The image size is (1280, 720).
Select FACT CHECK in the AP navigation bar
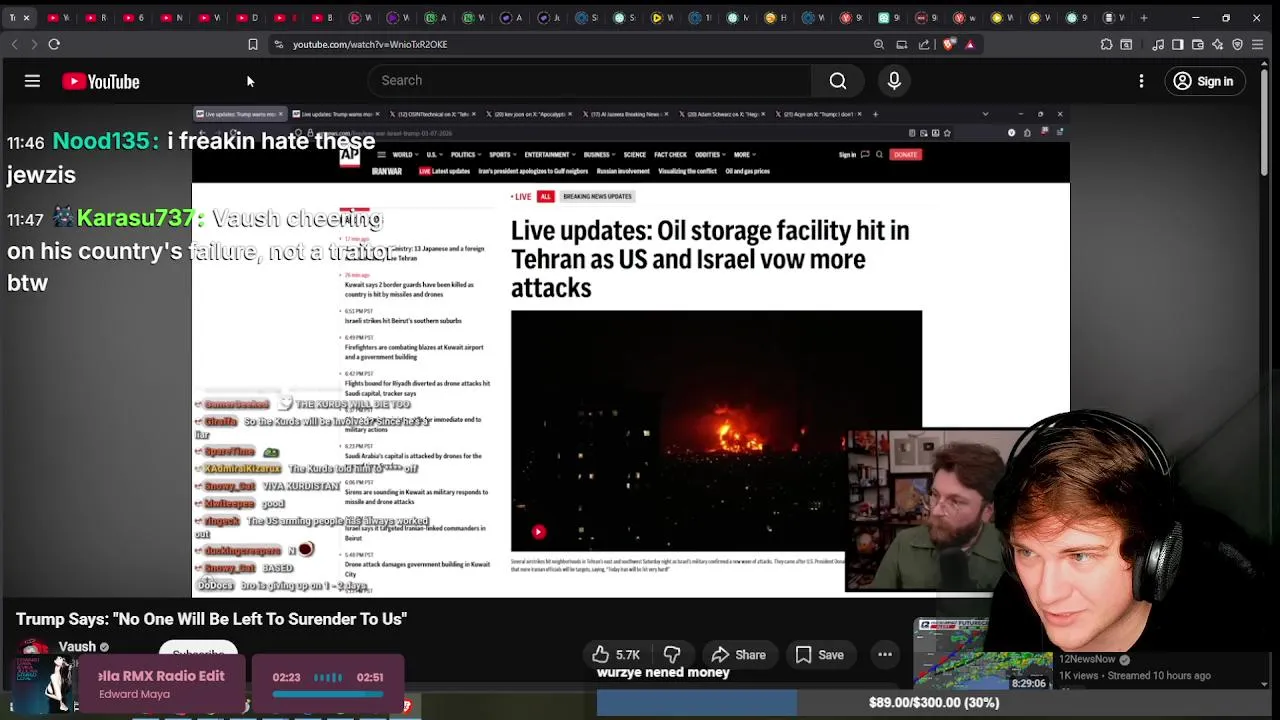[x=670, y=155]
